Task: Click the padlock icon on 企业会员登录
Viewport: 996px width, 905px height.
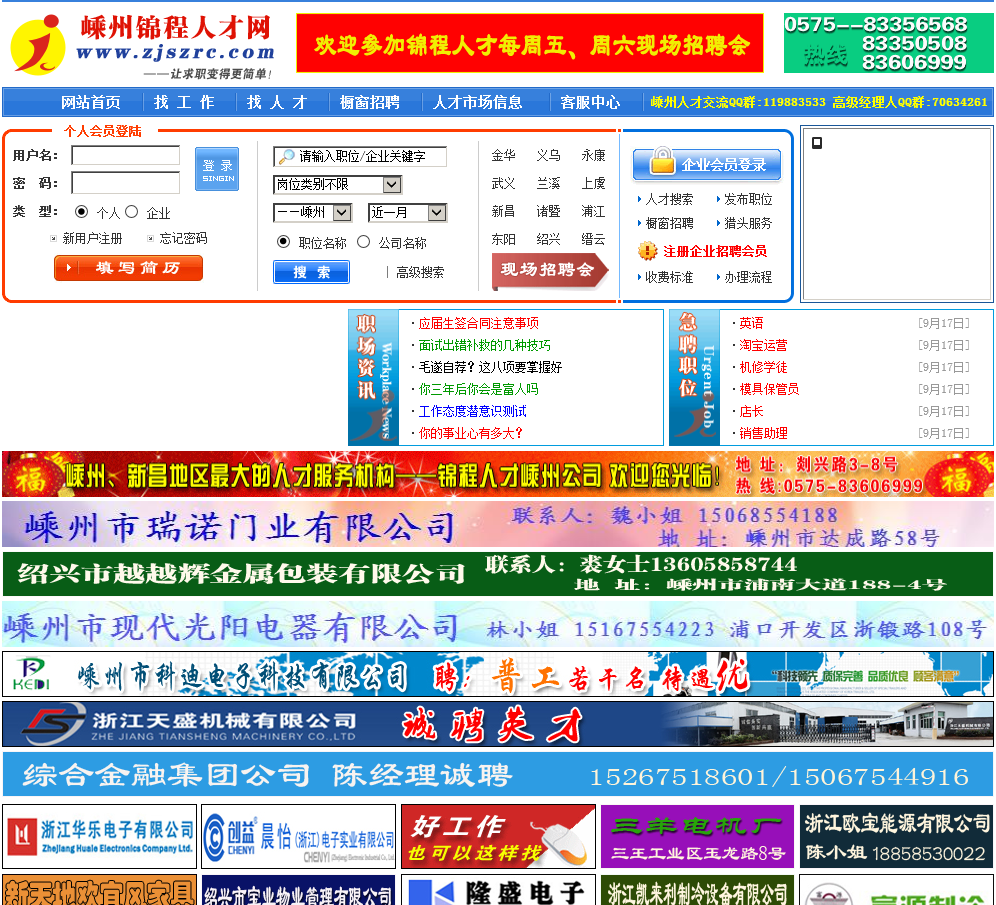Action: [x=662, y=161]
